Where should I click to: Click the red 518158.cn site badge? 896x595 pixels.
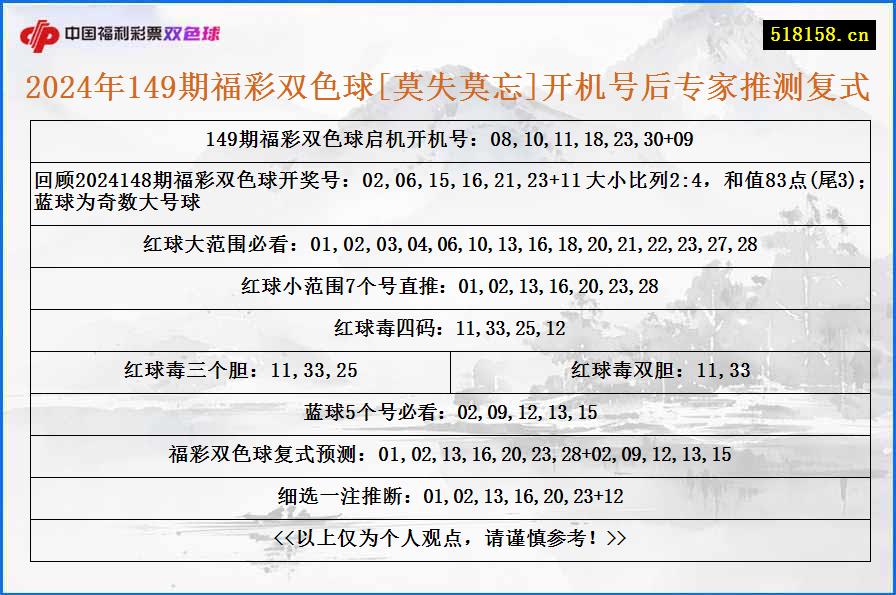[819, 30]
